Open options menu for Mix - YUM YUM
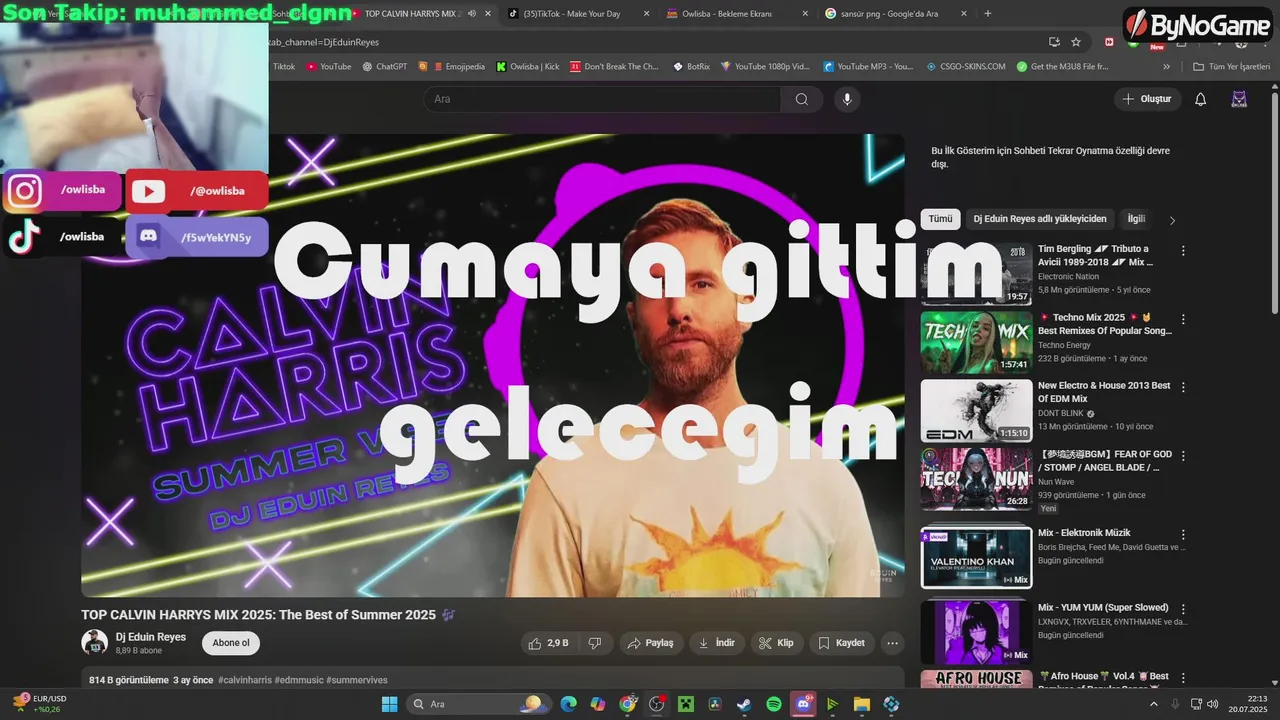 pyautogui.click(x=1183, y=609)
